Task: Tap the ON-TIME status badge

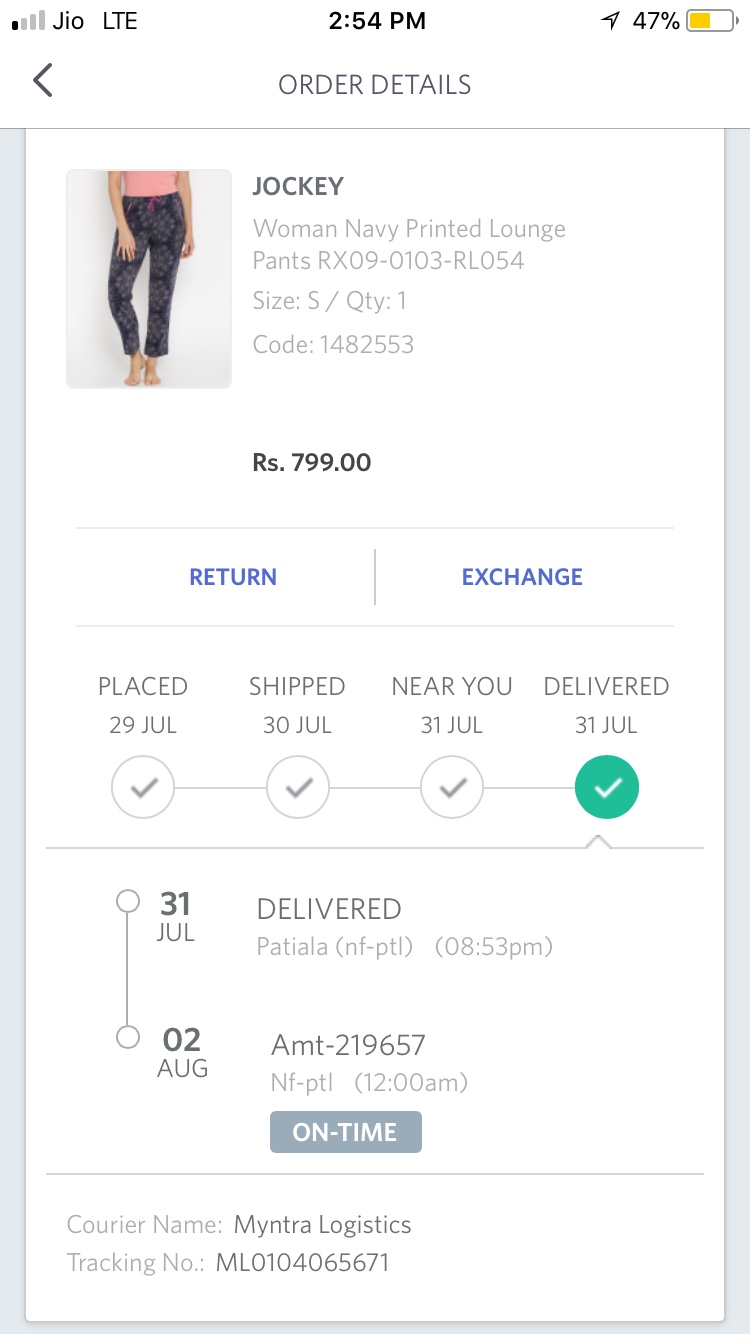Action: [346, 1132]
